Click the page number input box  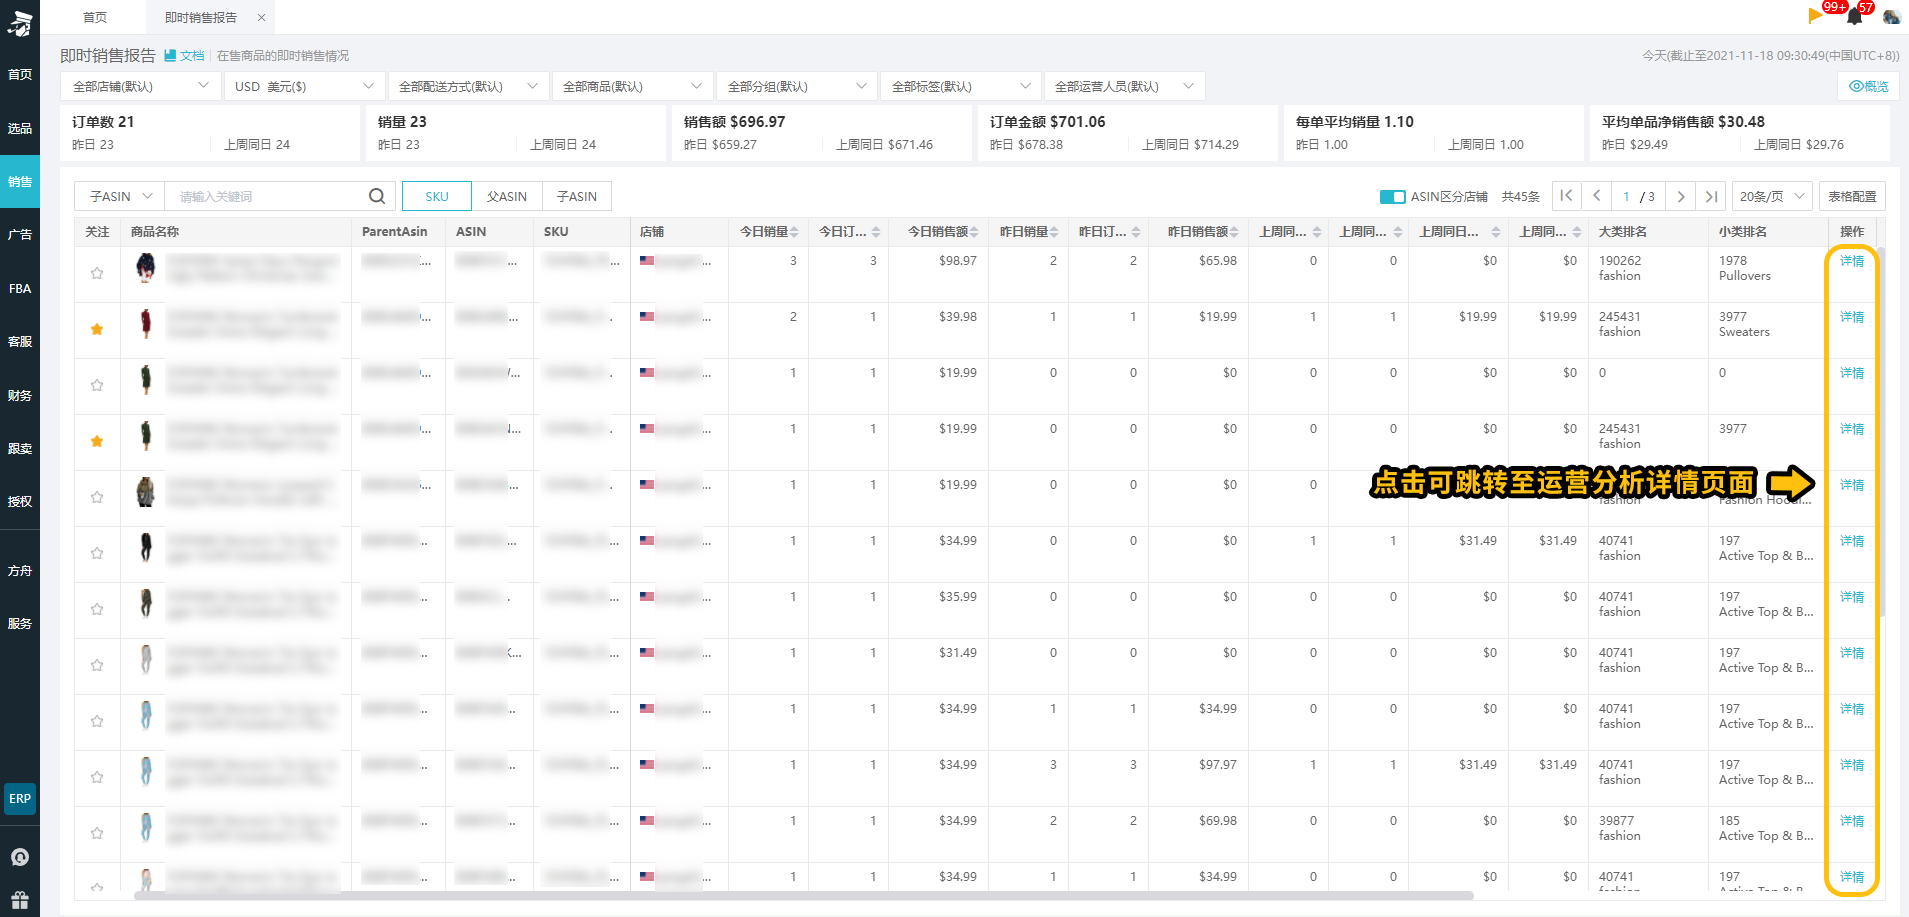(1627, 196)
